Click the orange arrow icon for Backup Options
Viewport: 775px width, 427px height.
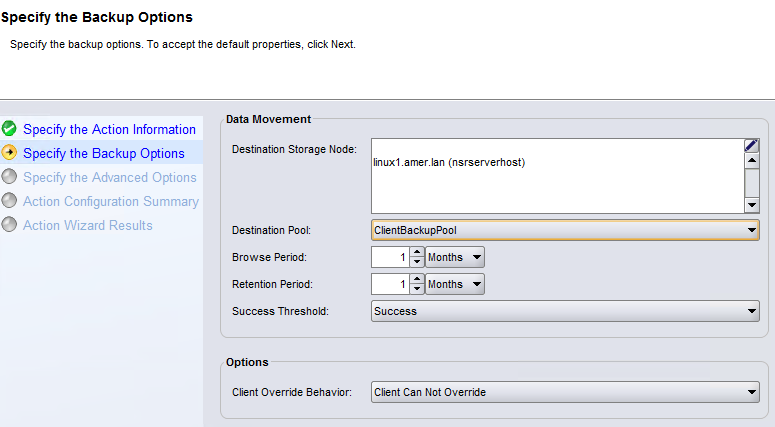coord(10,153)
